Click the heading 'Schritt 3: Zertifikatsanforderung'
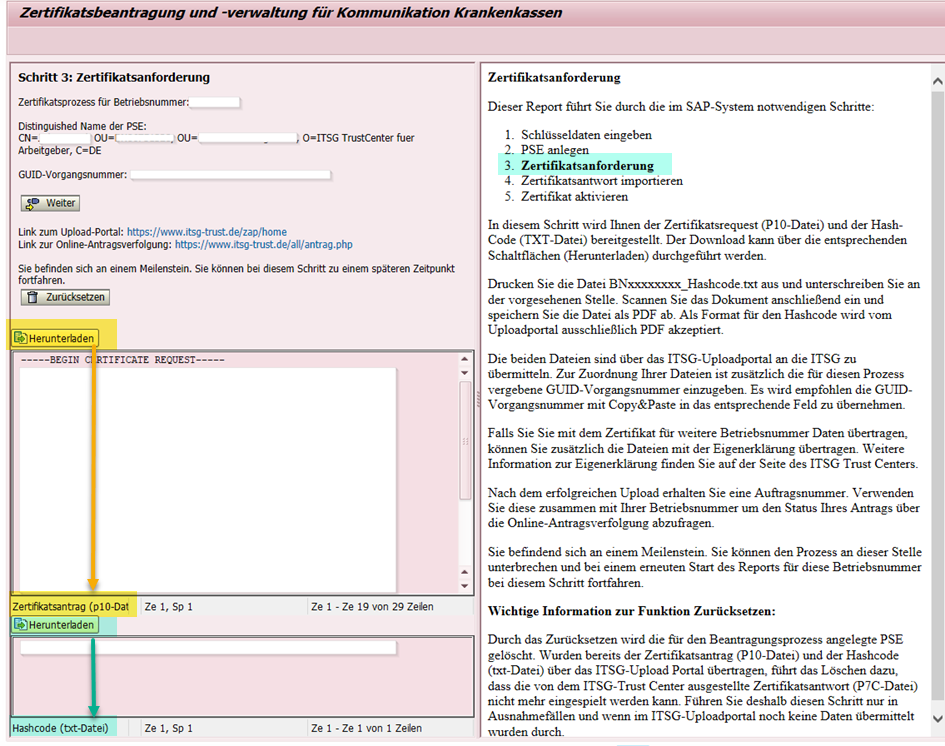 (114, 77)
